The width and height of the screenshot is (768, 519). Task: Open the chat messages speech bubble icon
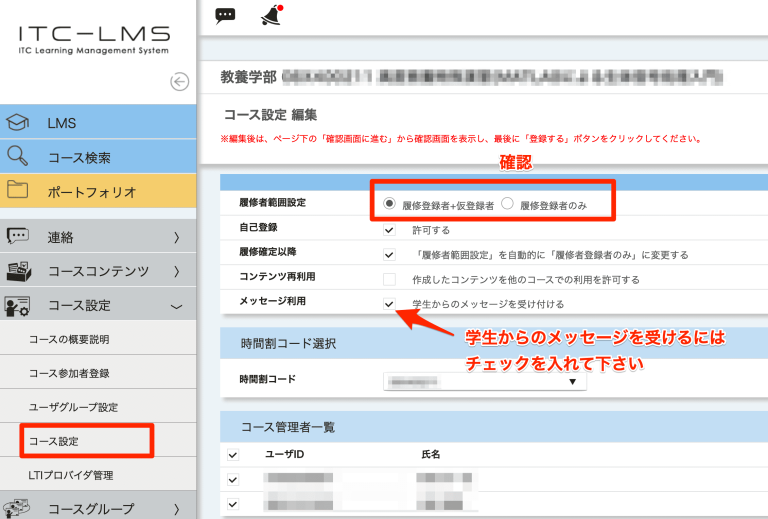pos(226,15)
